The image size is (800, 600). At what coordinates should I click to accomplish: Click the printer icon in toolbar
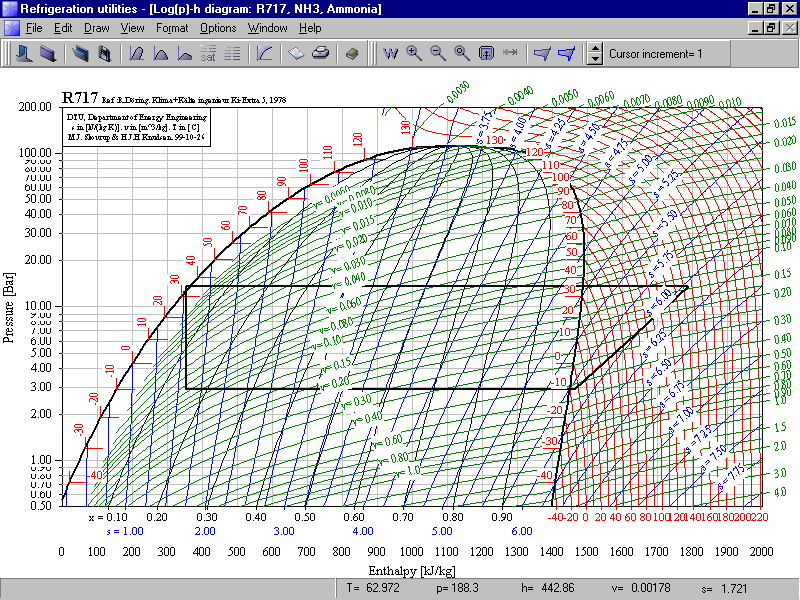click(x=320, y=54)
